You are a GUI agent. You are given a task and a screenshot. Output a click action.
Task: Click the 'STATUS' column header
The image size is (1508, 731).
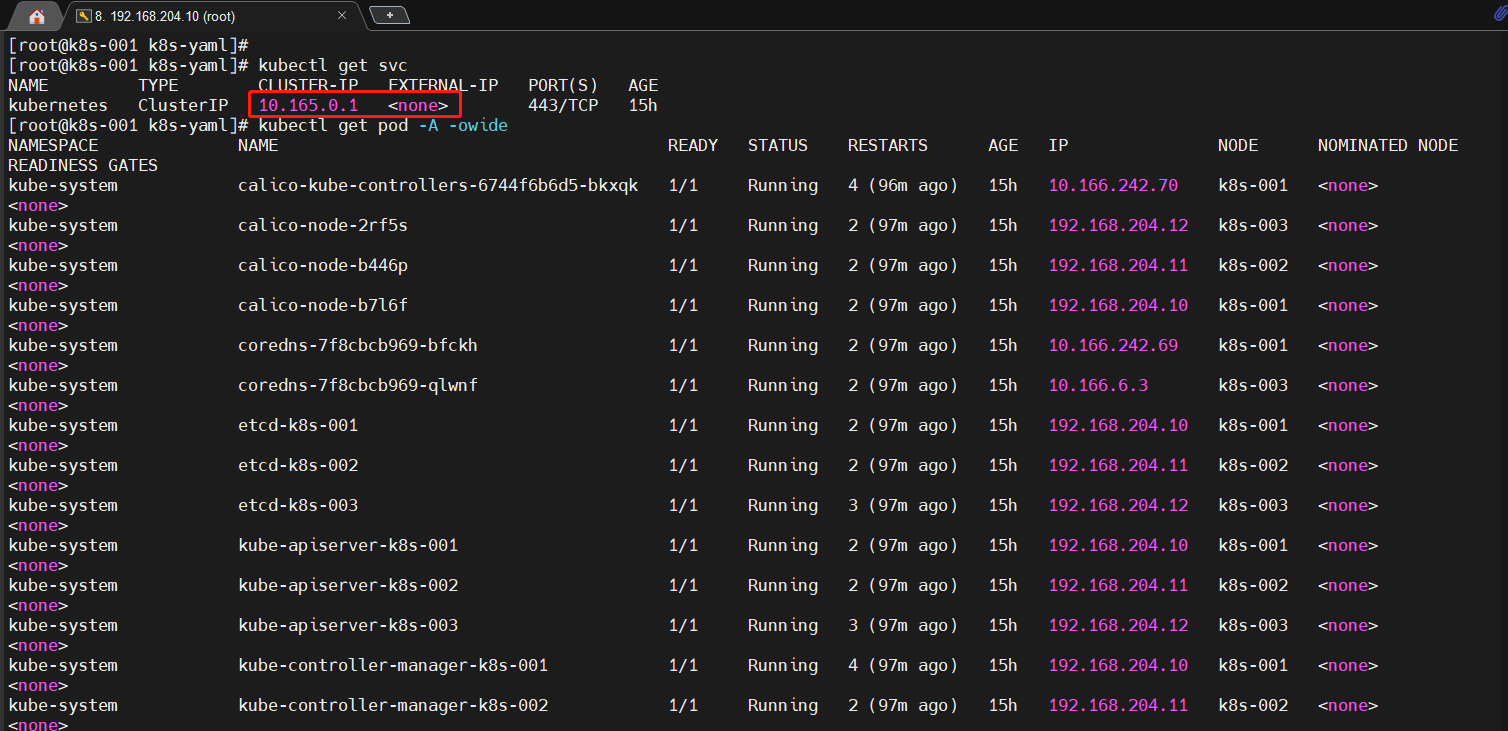[x=778, y=146]
